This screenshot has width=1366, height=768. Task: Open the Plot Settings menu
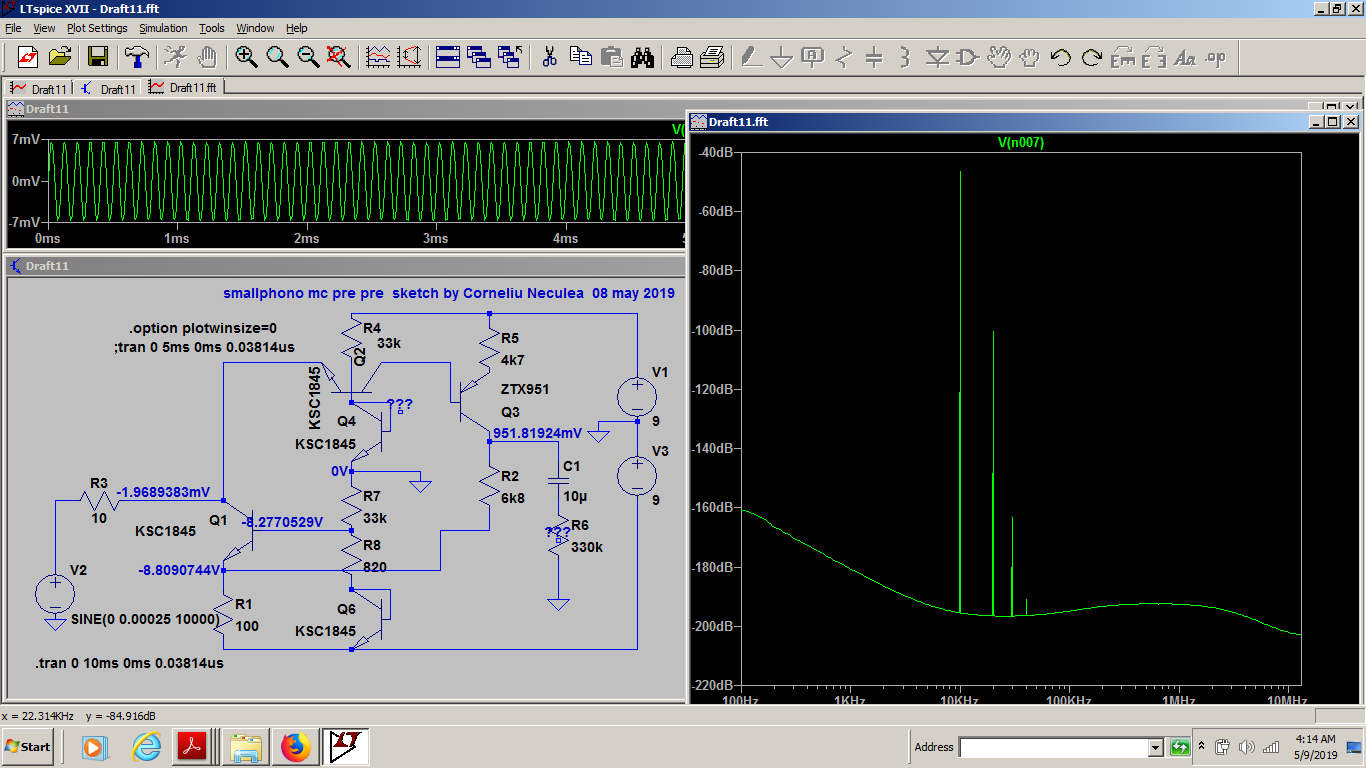click(x=97, y=28)
